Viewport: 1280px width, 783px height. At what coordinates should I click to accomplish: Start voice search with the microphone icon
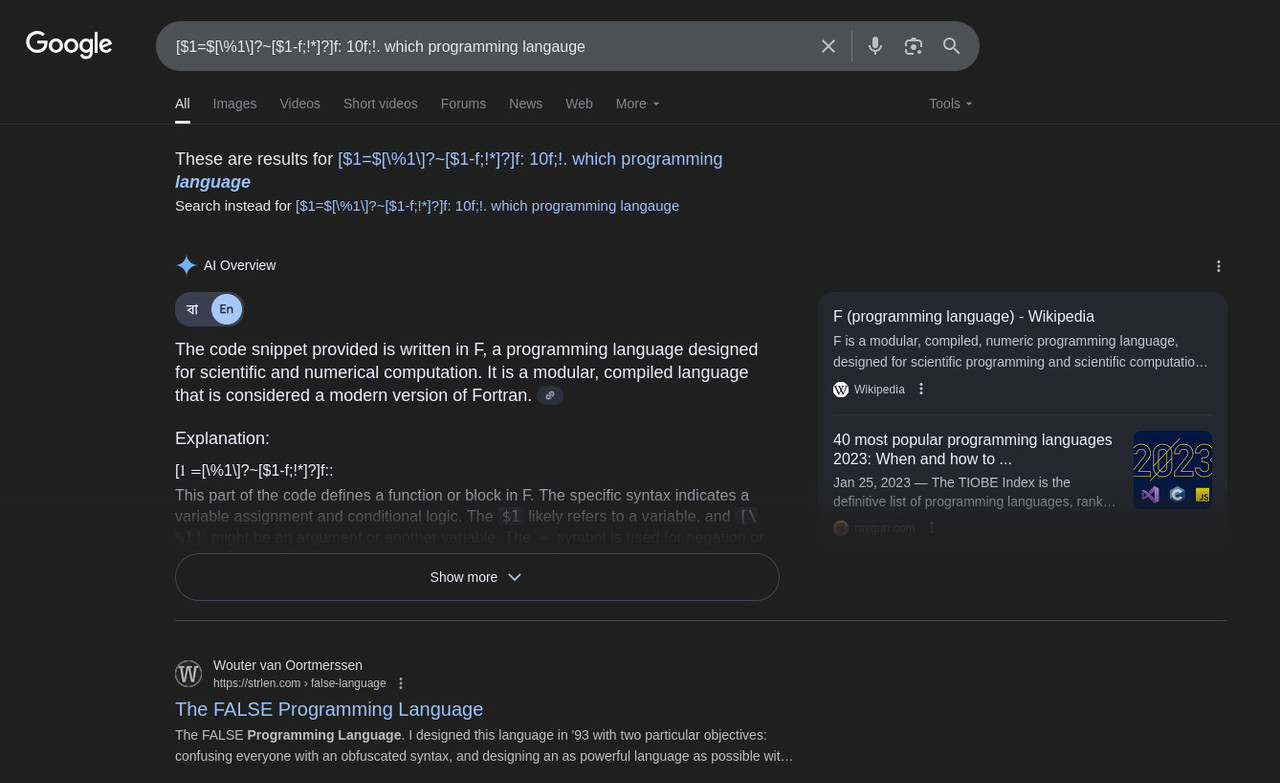point(875,46)
